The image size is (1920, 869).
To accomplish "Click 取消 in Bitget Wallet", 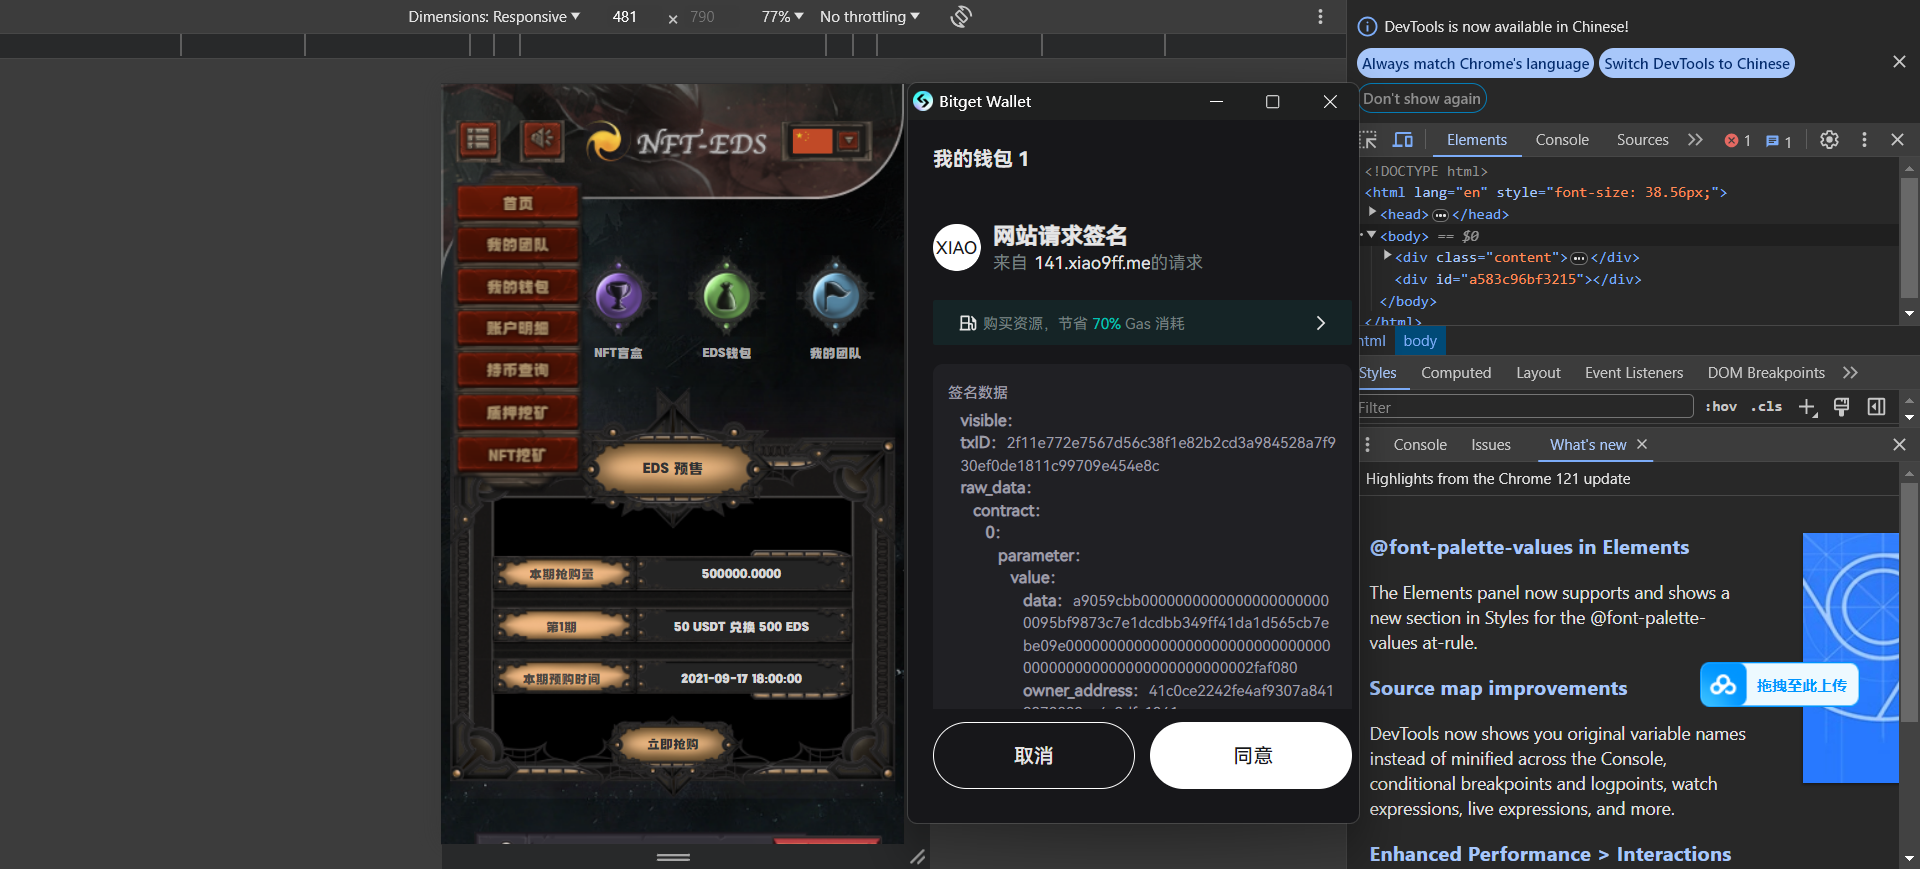I will coord(1033,756).
